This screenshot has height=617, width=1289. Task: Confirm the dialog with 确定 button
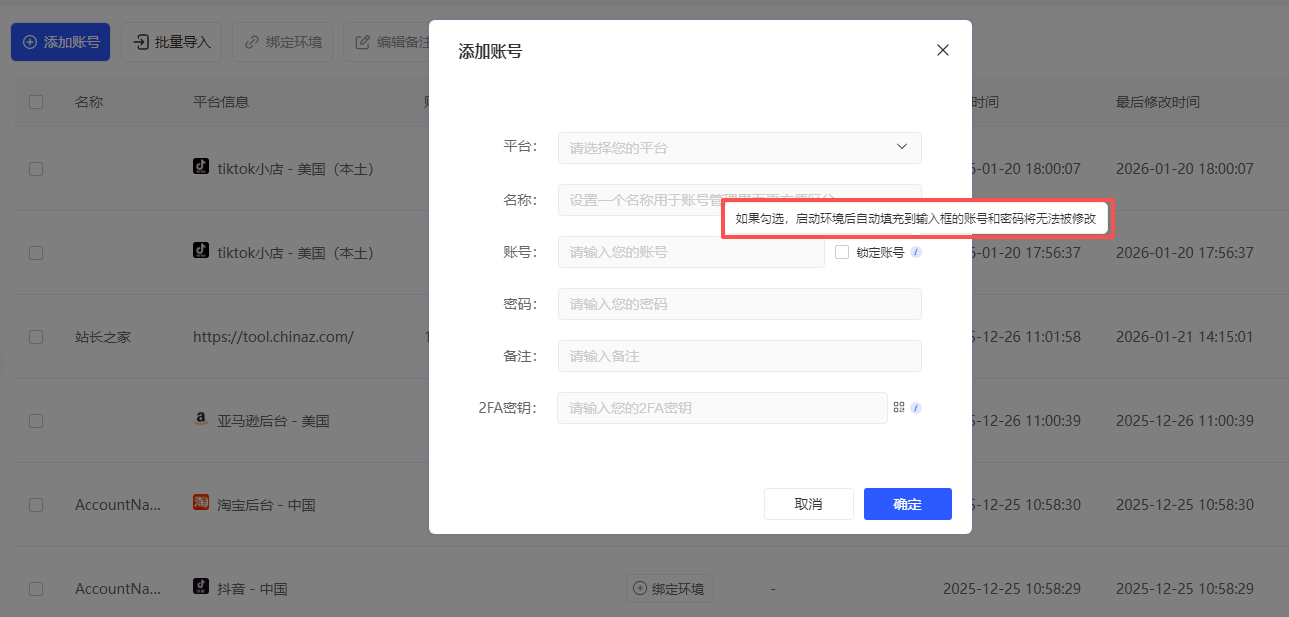(x=906, y=504)
